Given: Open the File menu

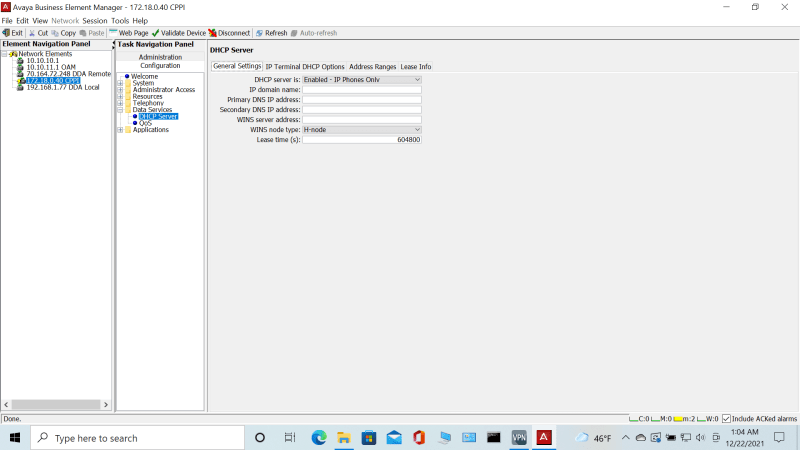Looking at the screenshot, I should tap(7, 21).
